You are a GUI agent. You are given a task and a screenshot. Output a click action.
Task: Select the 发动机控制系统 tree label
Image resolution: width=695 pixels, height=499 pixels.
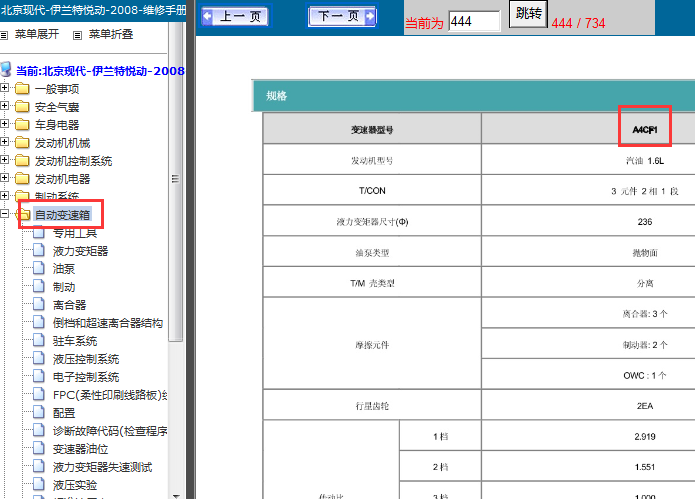74,161
